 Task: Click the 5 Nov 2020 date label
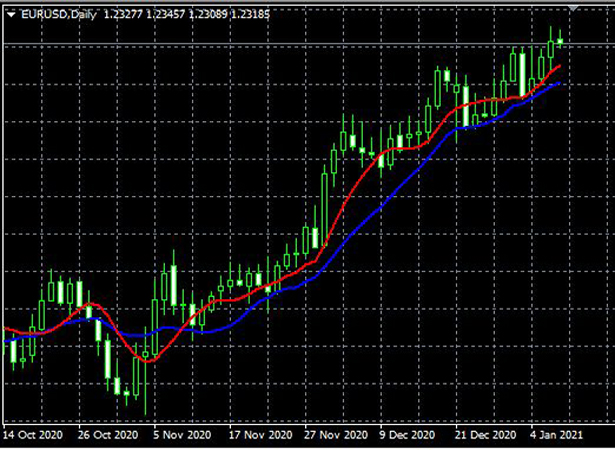coord(182,435)
